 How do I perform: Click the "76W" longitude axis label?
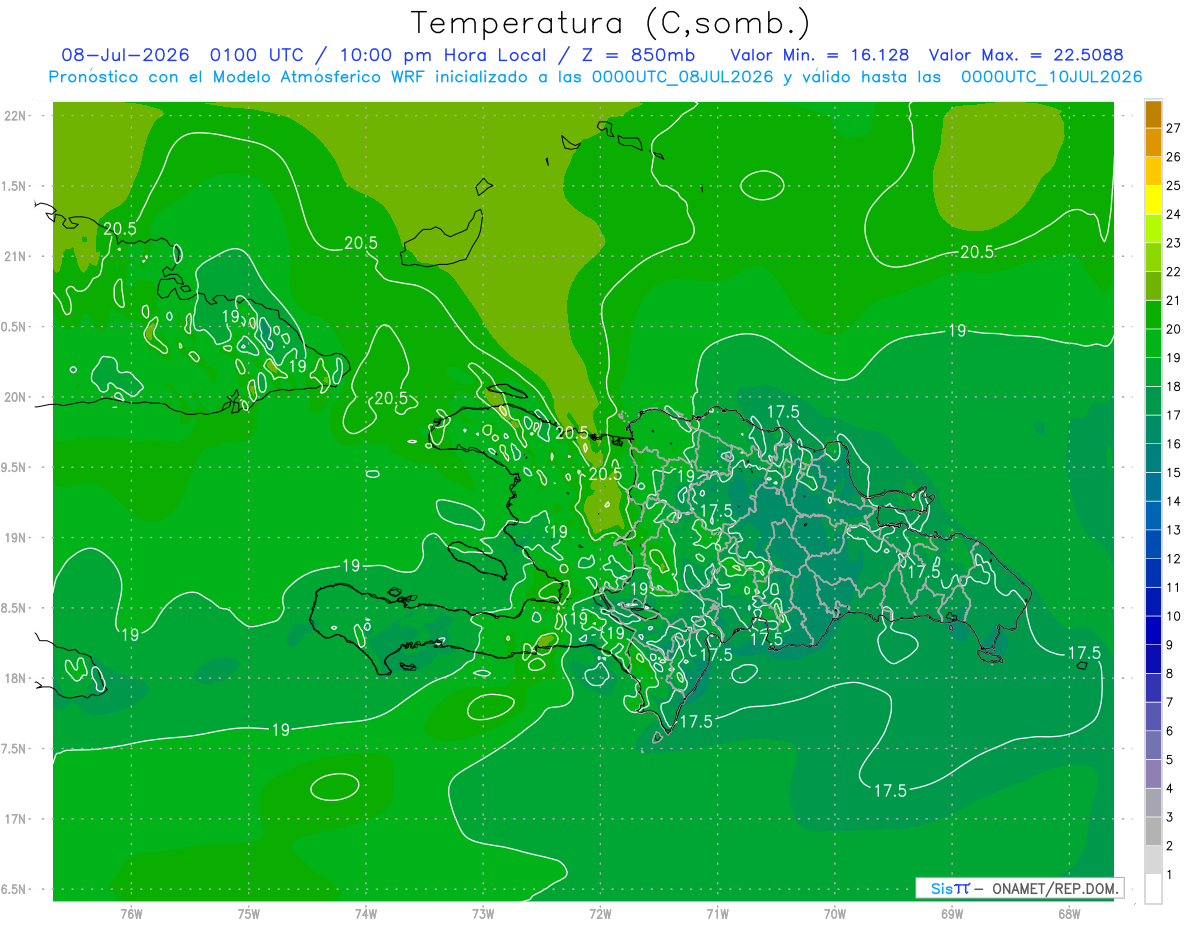pos(131,914)
